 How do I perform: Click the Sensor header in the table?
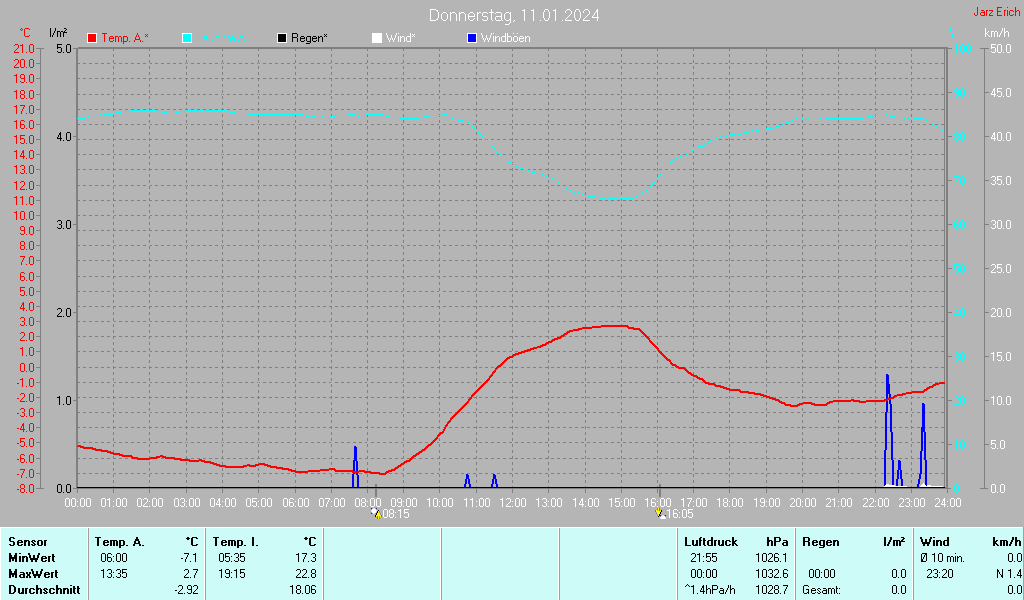(28, 542)
